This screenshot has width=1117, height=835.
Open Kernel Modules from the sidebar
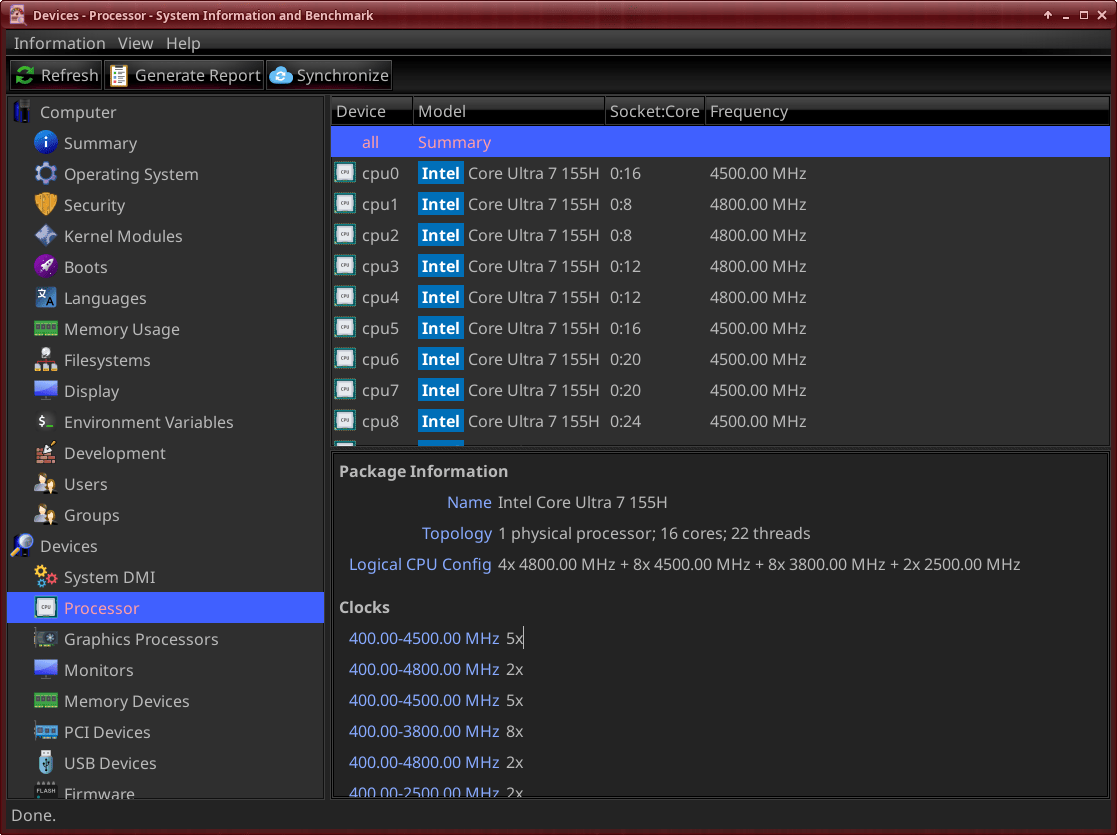pos(122,236)
